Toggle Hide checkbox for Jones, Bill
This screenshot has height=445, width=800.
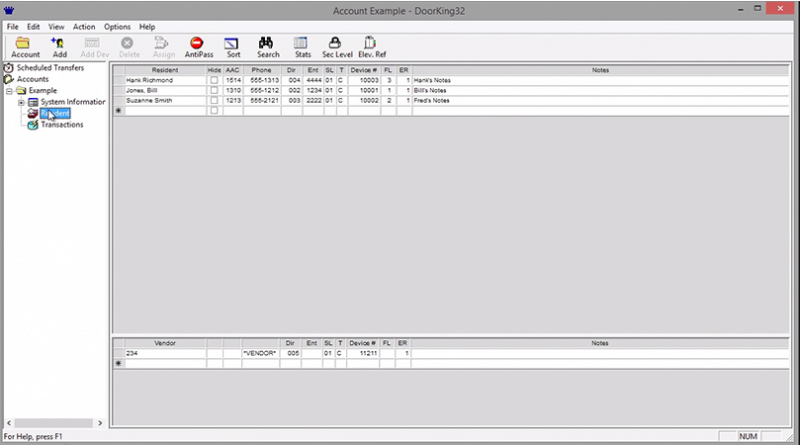(214, 90)
